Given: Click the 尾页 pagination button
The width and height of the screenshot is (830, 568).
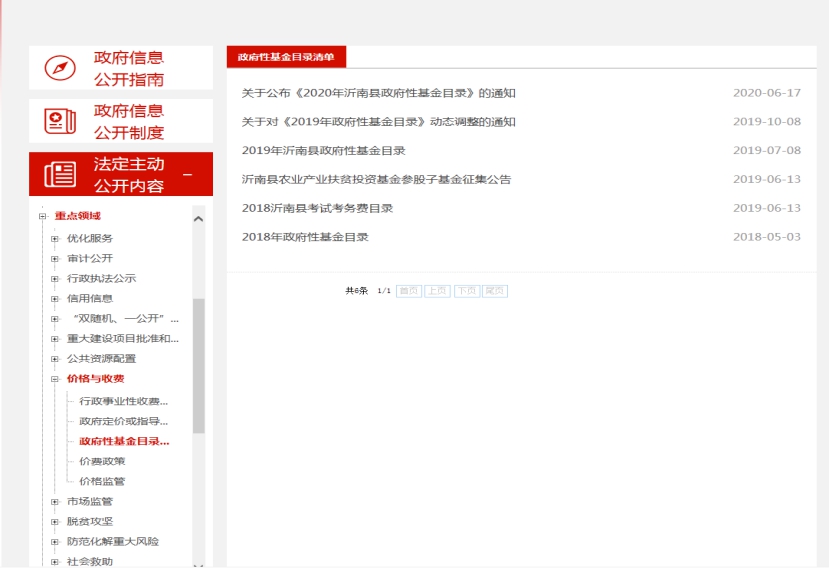Looking at the screenshot, I should pos(495,291).
